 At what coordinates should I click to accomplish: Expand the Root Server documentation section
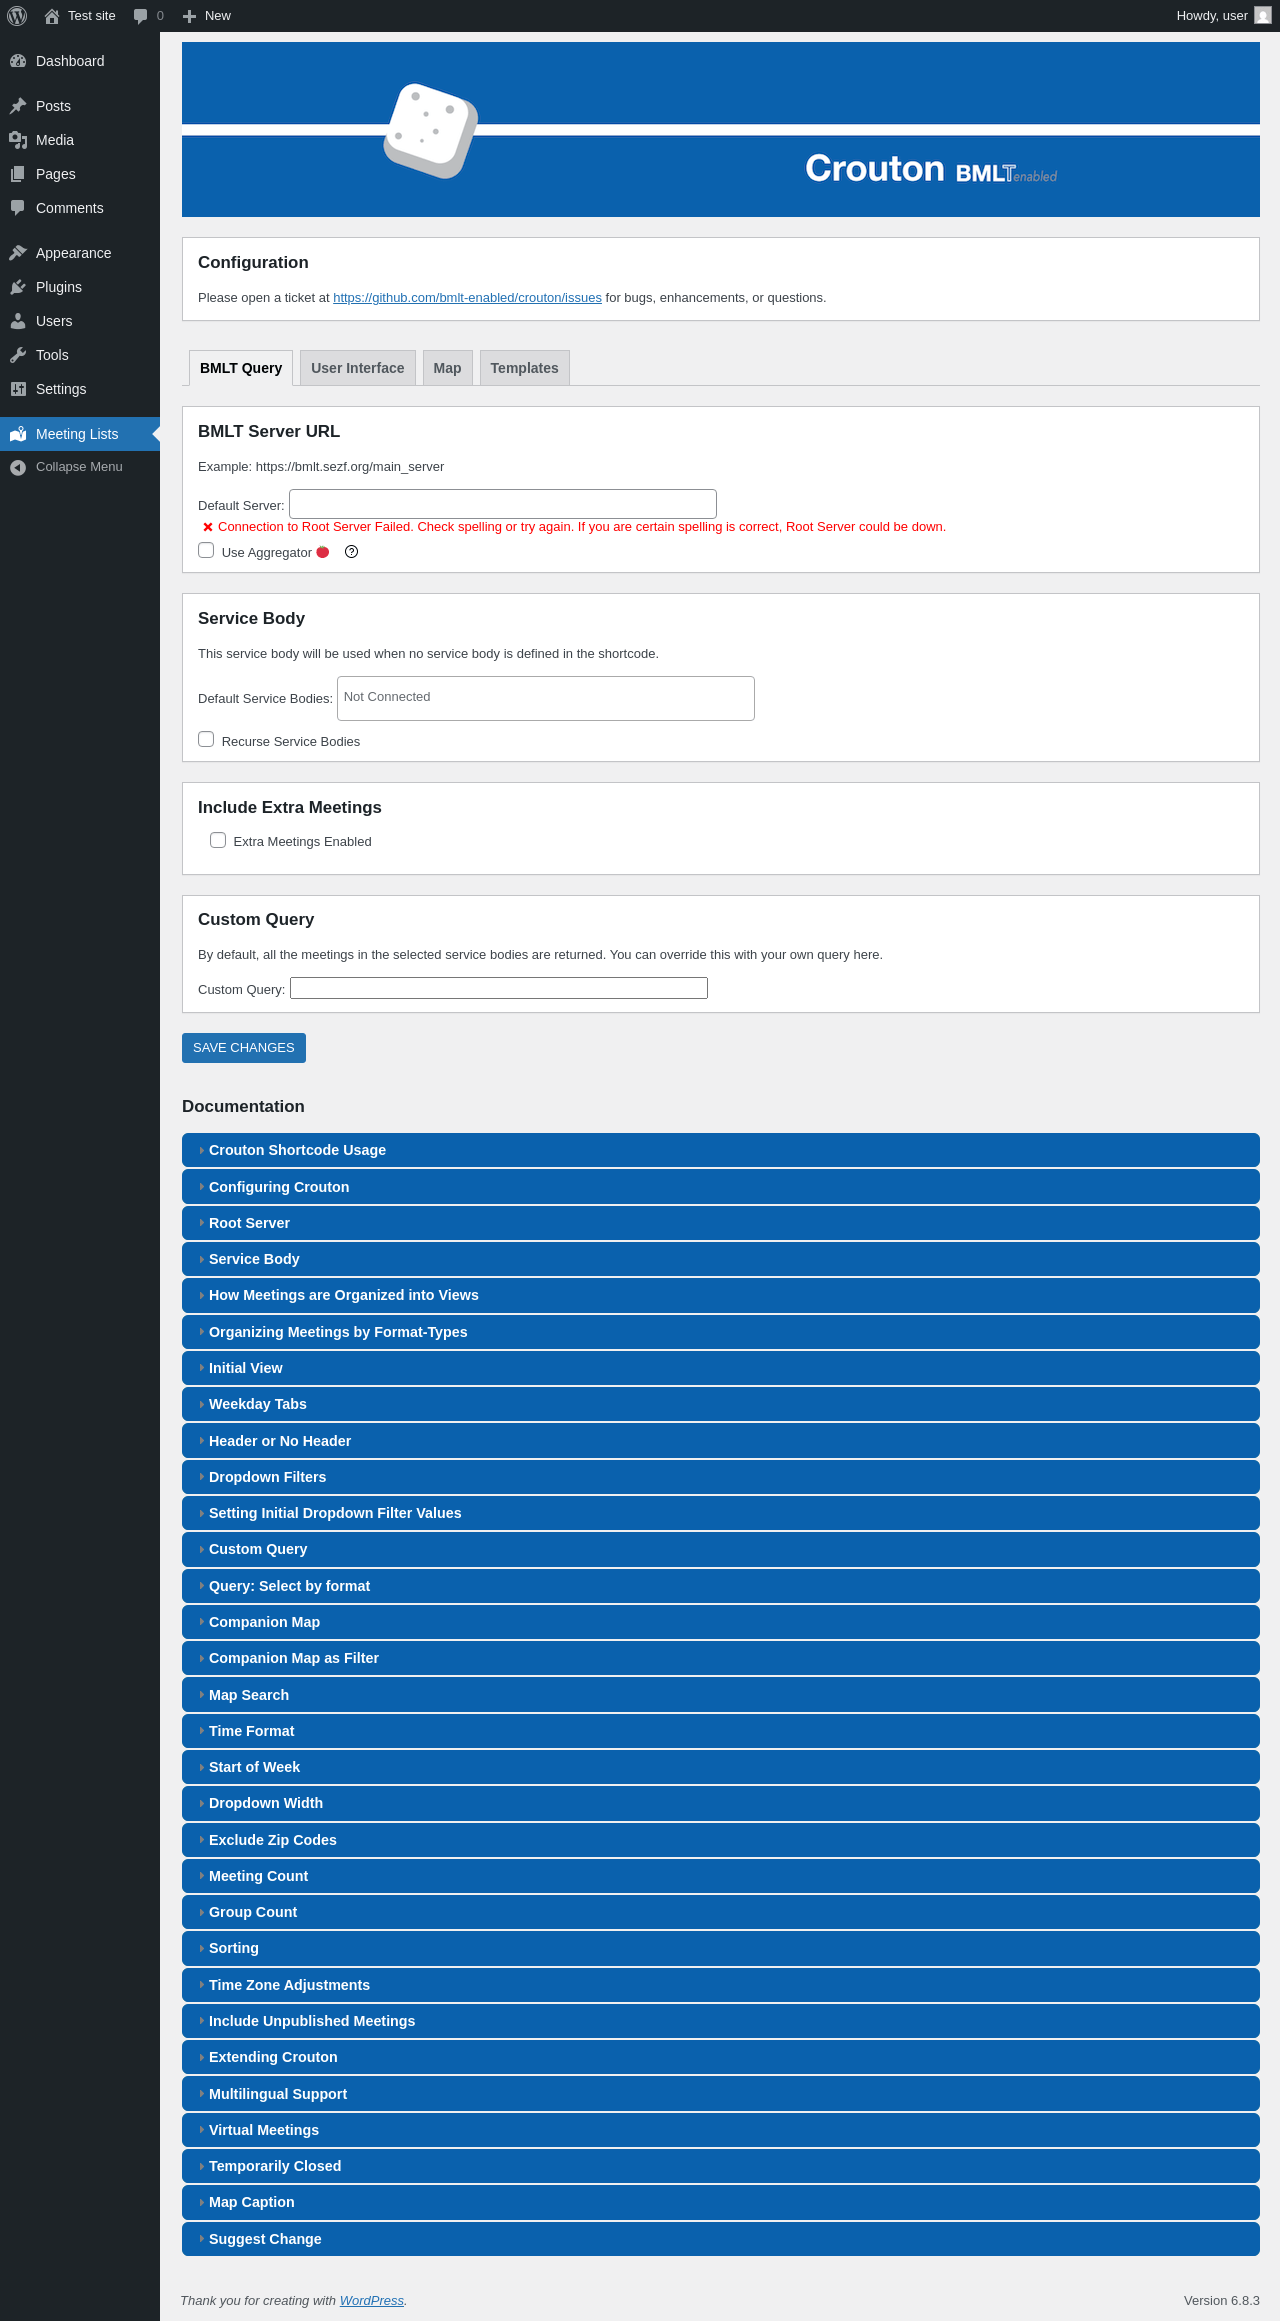[720, 1223]
